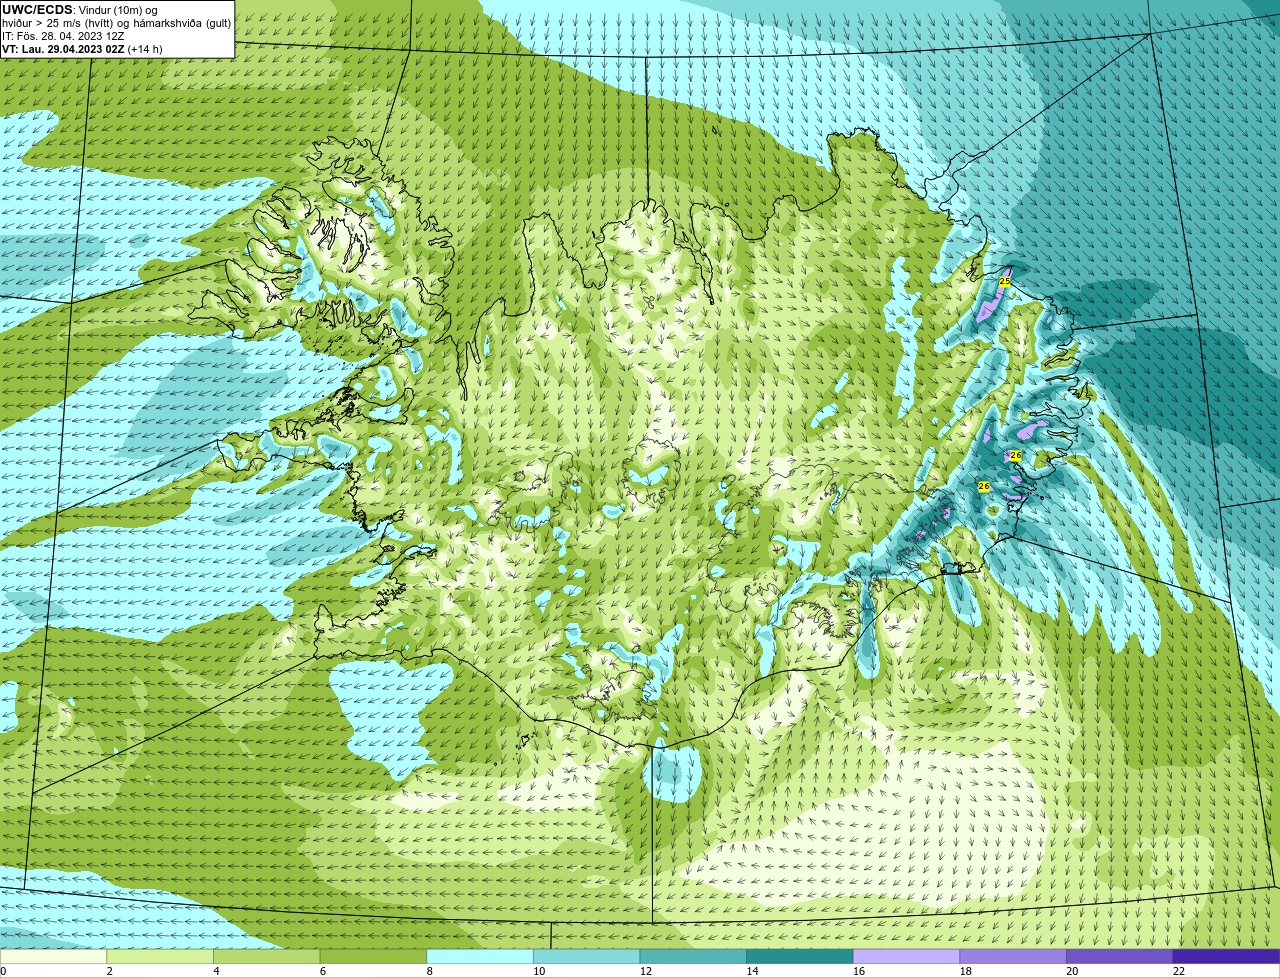Pick the light cyan 8–10 m/s swatch
The image size is (1280, 978).
(480, 957)
